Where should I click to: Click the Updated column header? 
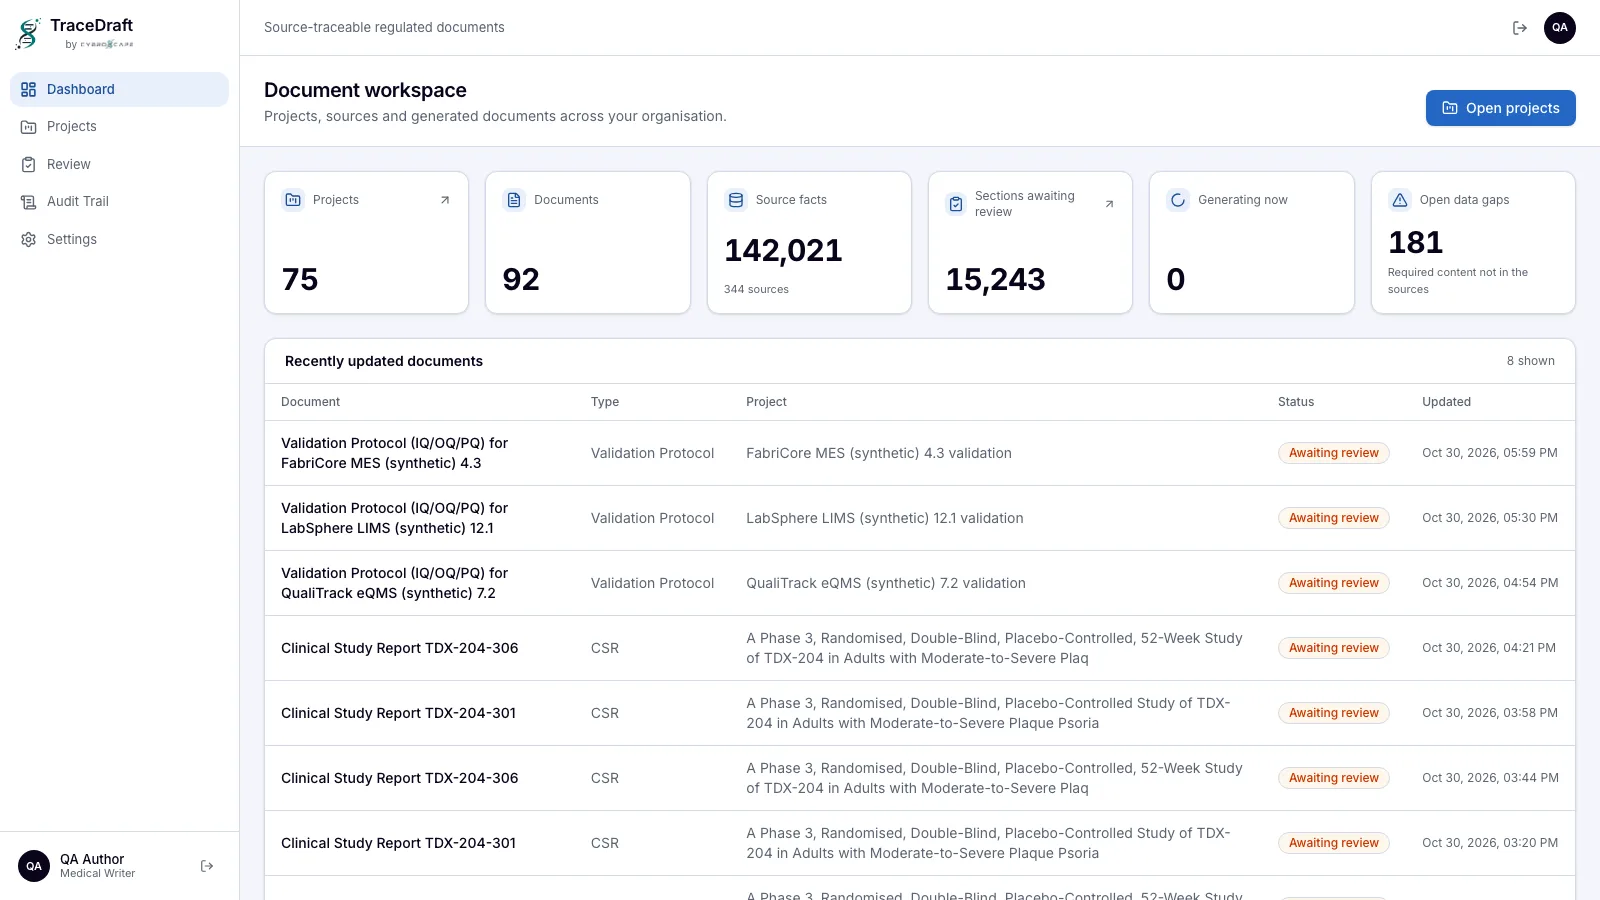tap(1446, 402)
